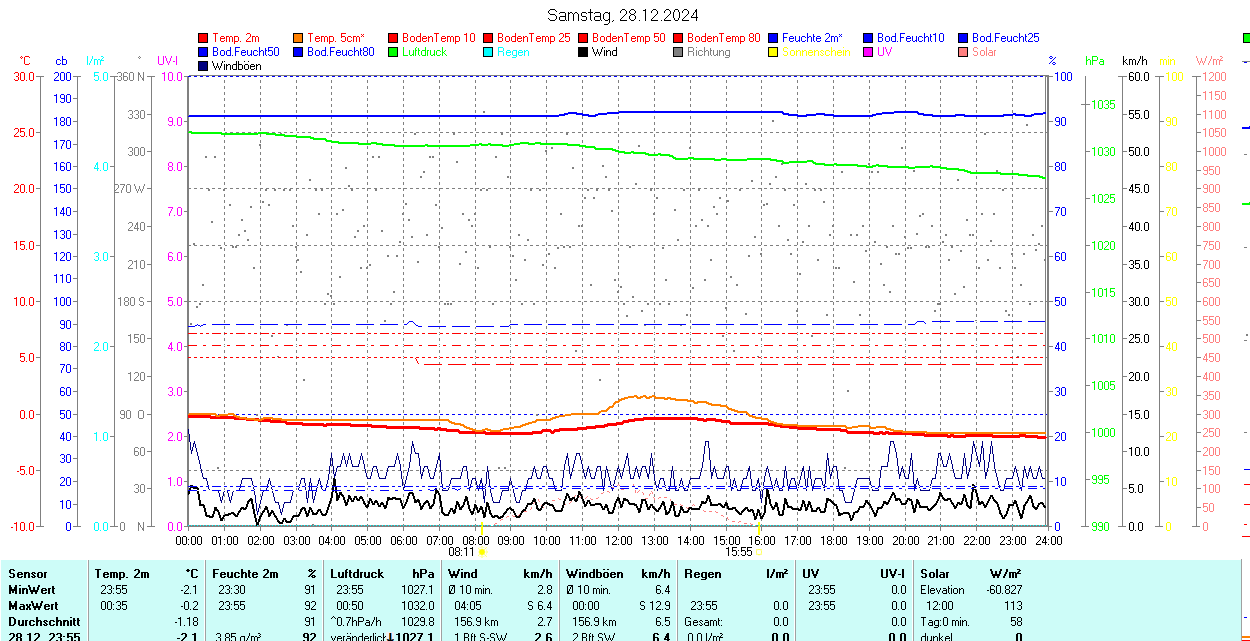
Task: Click the green Luftdruck legend swatch
Action: coord(393,52)
